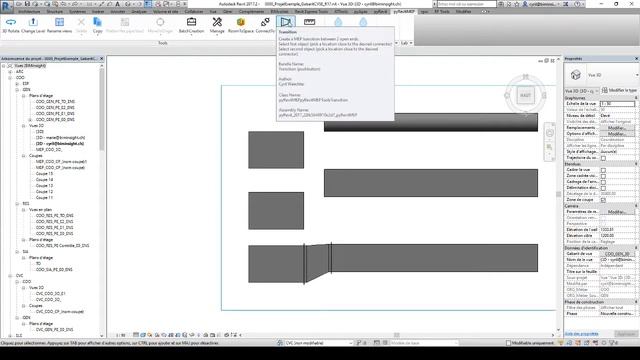Image resolution: width=640 pixels, height=360 pixels.
Task: Click Modifier button for Remplacements visibilité
Action: click(617, 128)
